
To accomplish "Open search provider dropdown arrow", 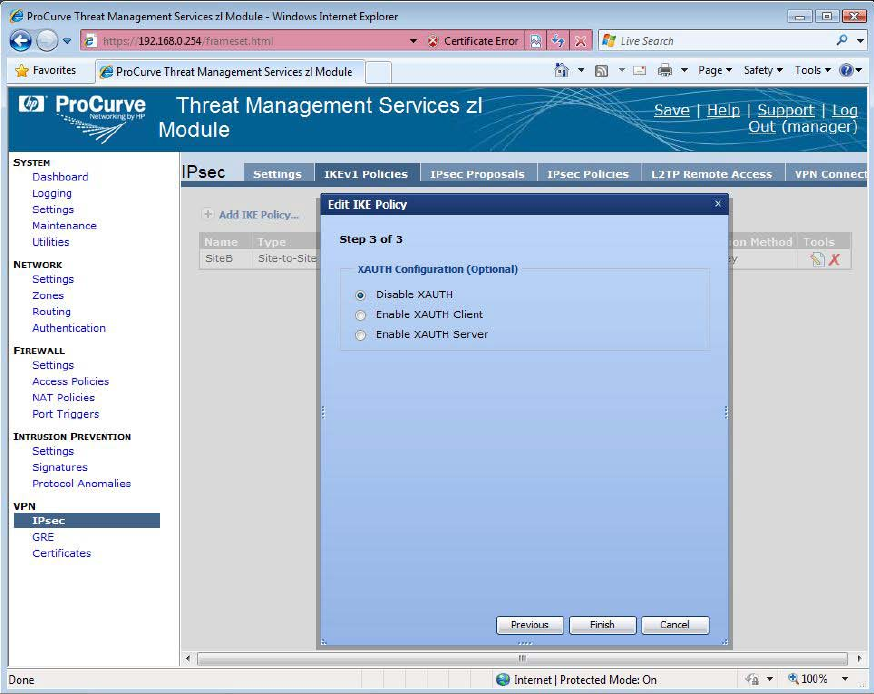I will [x=860, y=41].
